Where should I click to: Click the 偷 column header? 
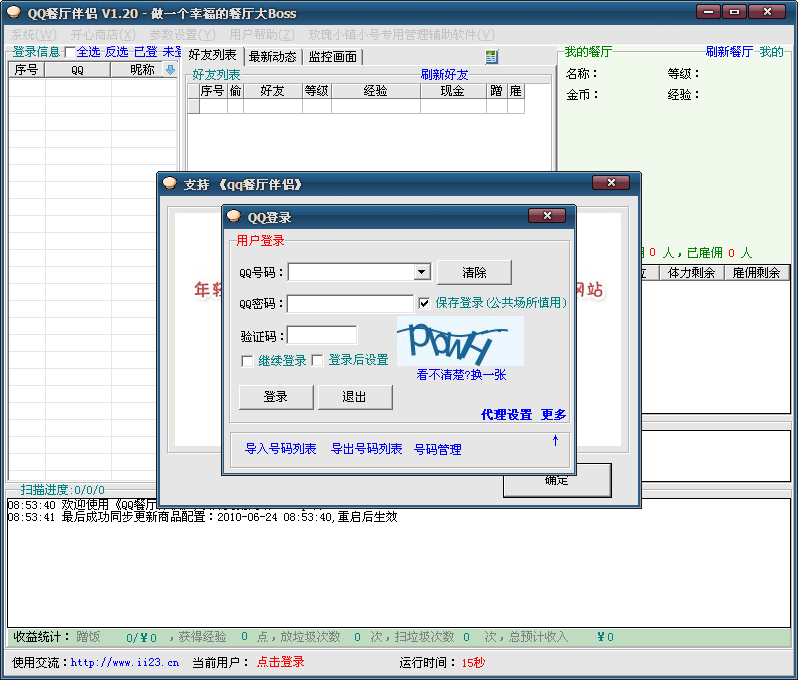(235, 91)
